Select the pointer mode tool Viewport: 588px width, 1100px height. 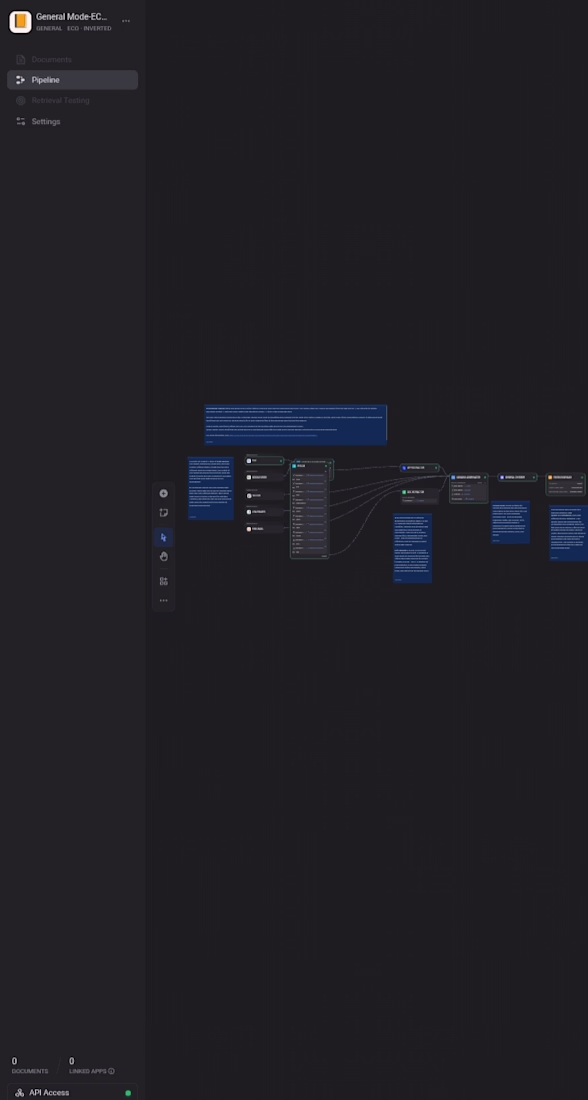(163, 537)
